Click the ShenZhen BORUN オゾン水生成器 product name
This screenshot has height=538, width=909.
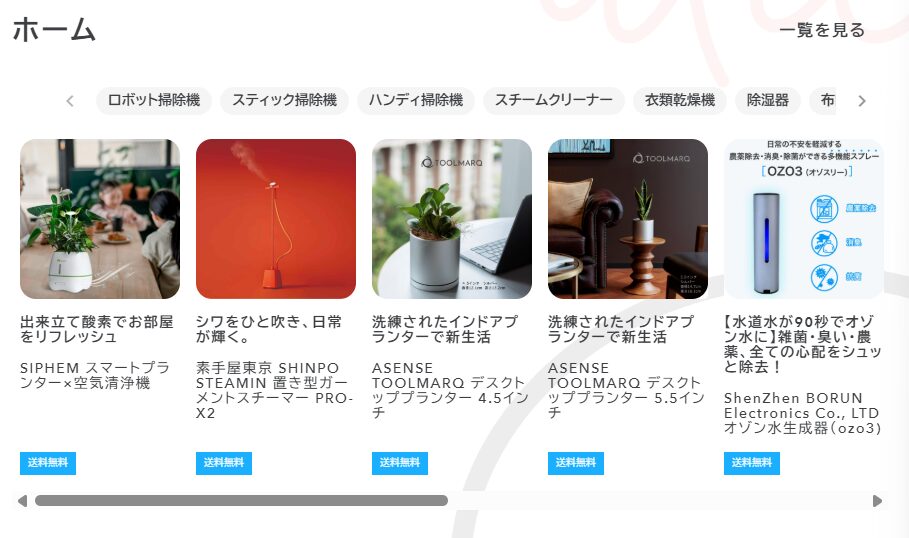pos(802,413)
